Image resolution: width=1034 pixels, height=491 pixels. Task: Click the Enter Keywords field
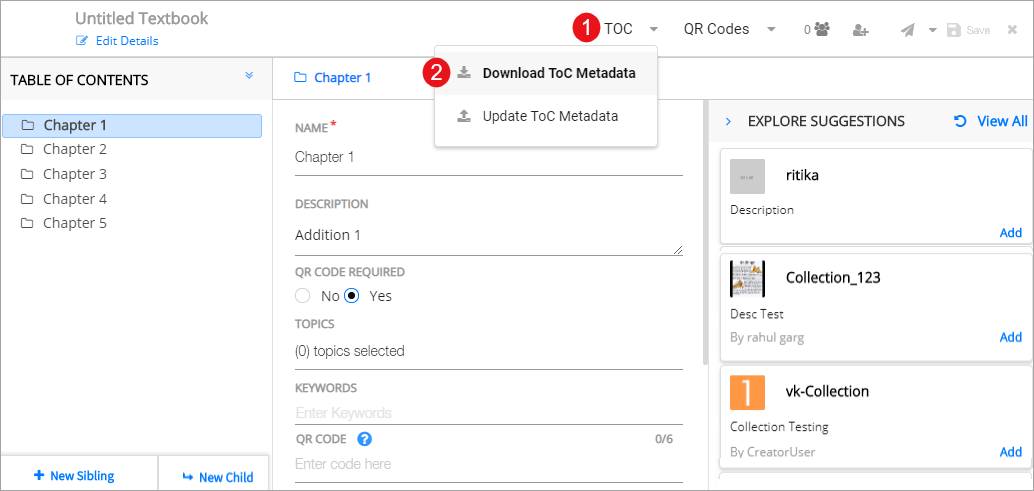pyautogui.click(x=488, y=413)
